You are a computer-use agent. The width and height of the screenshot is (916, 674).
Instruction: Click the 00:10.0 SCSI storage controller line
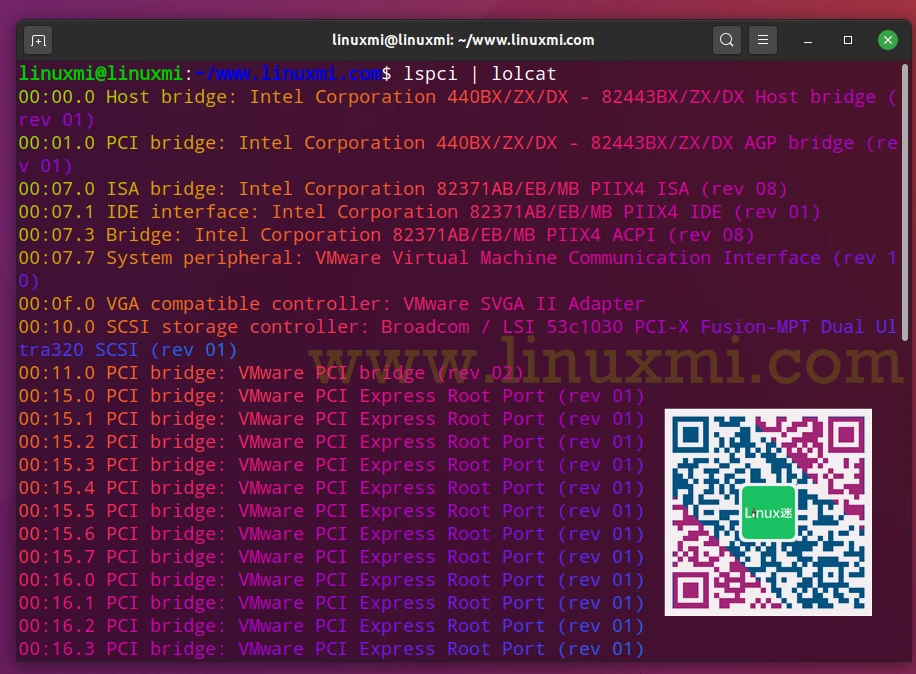coord(458,327)
